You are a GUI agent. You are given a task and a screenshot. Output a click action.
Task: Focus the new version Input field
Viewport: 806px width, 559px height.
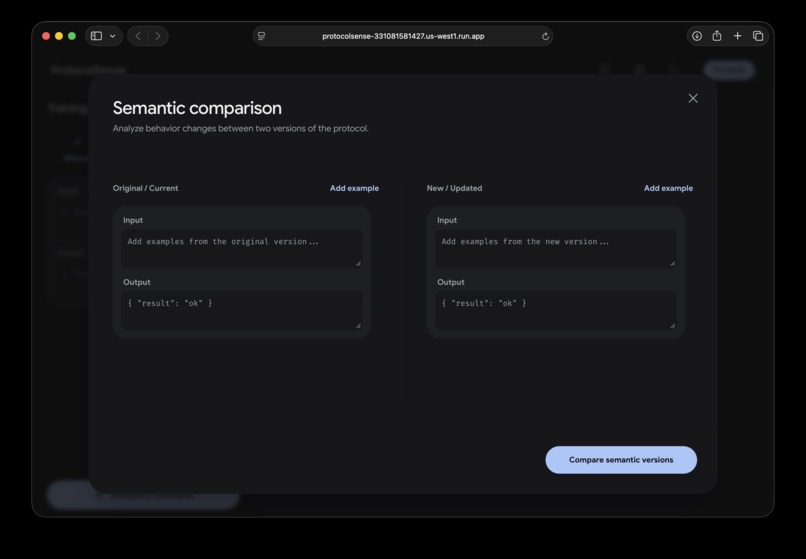coord(556,248)
